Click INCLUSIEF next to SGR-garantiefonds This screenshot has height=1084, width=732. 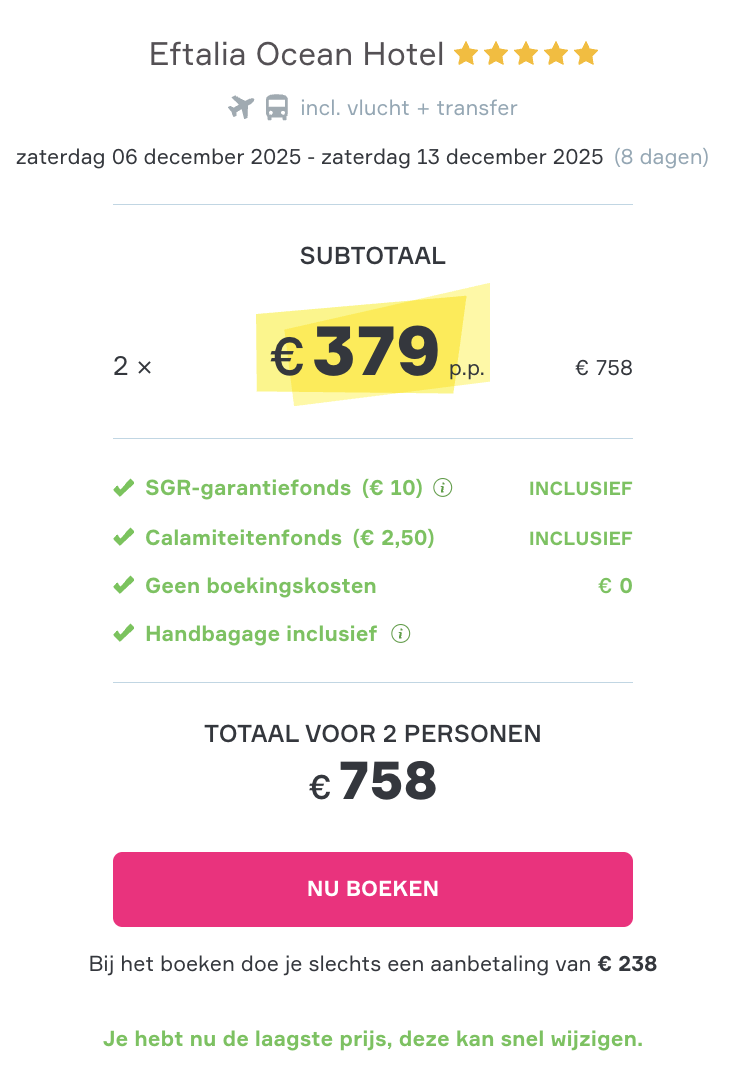(x=580, y=488)
